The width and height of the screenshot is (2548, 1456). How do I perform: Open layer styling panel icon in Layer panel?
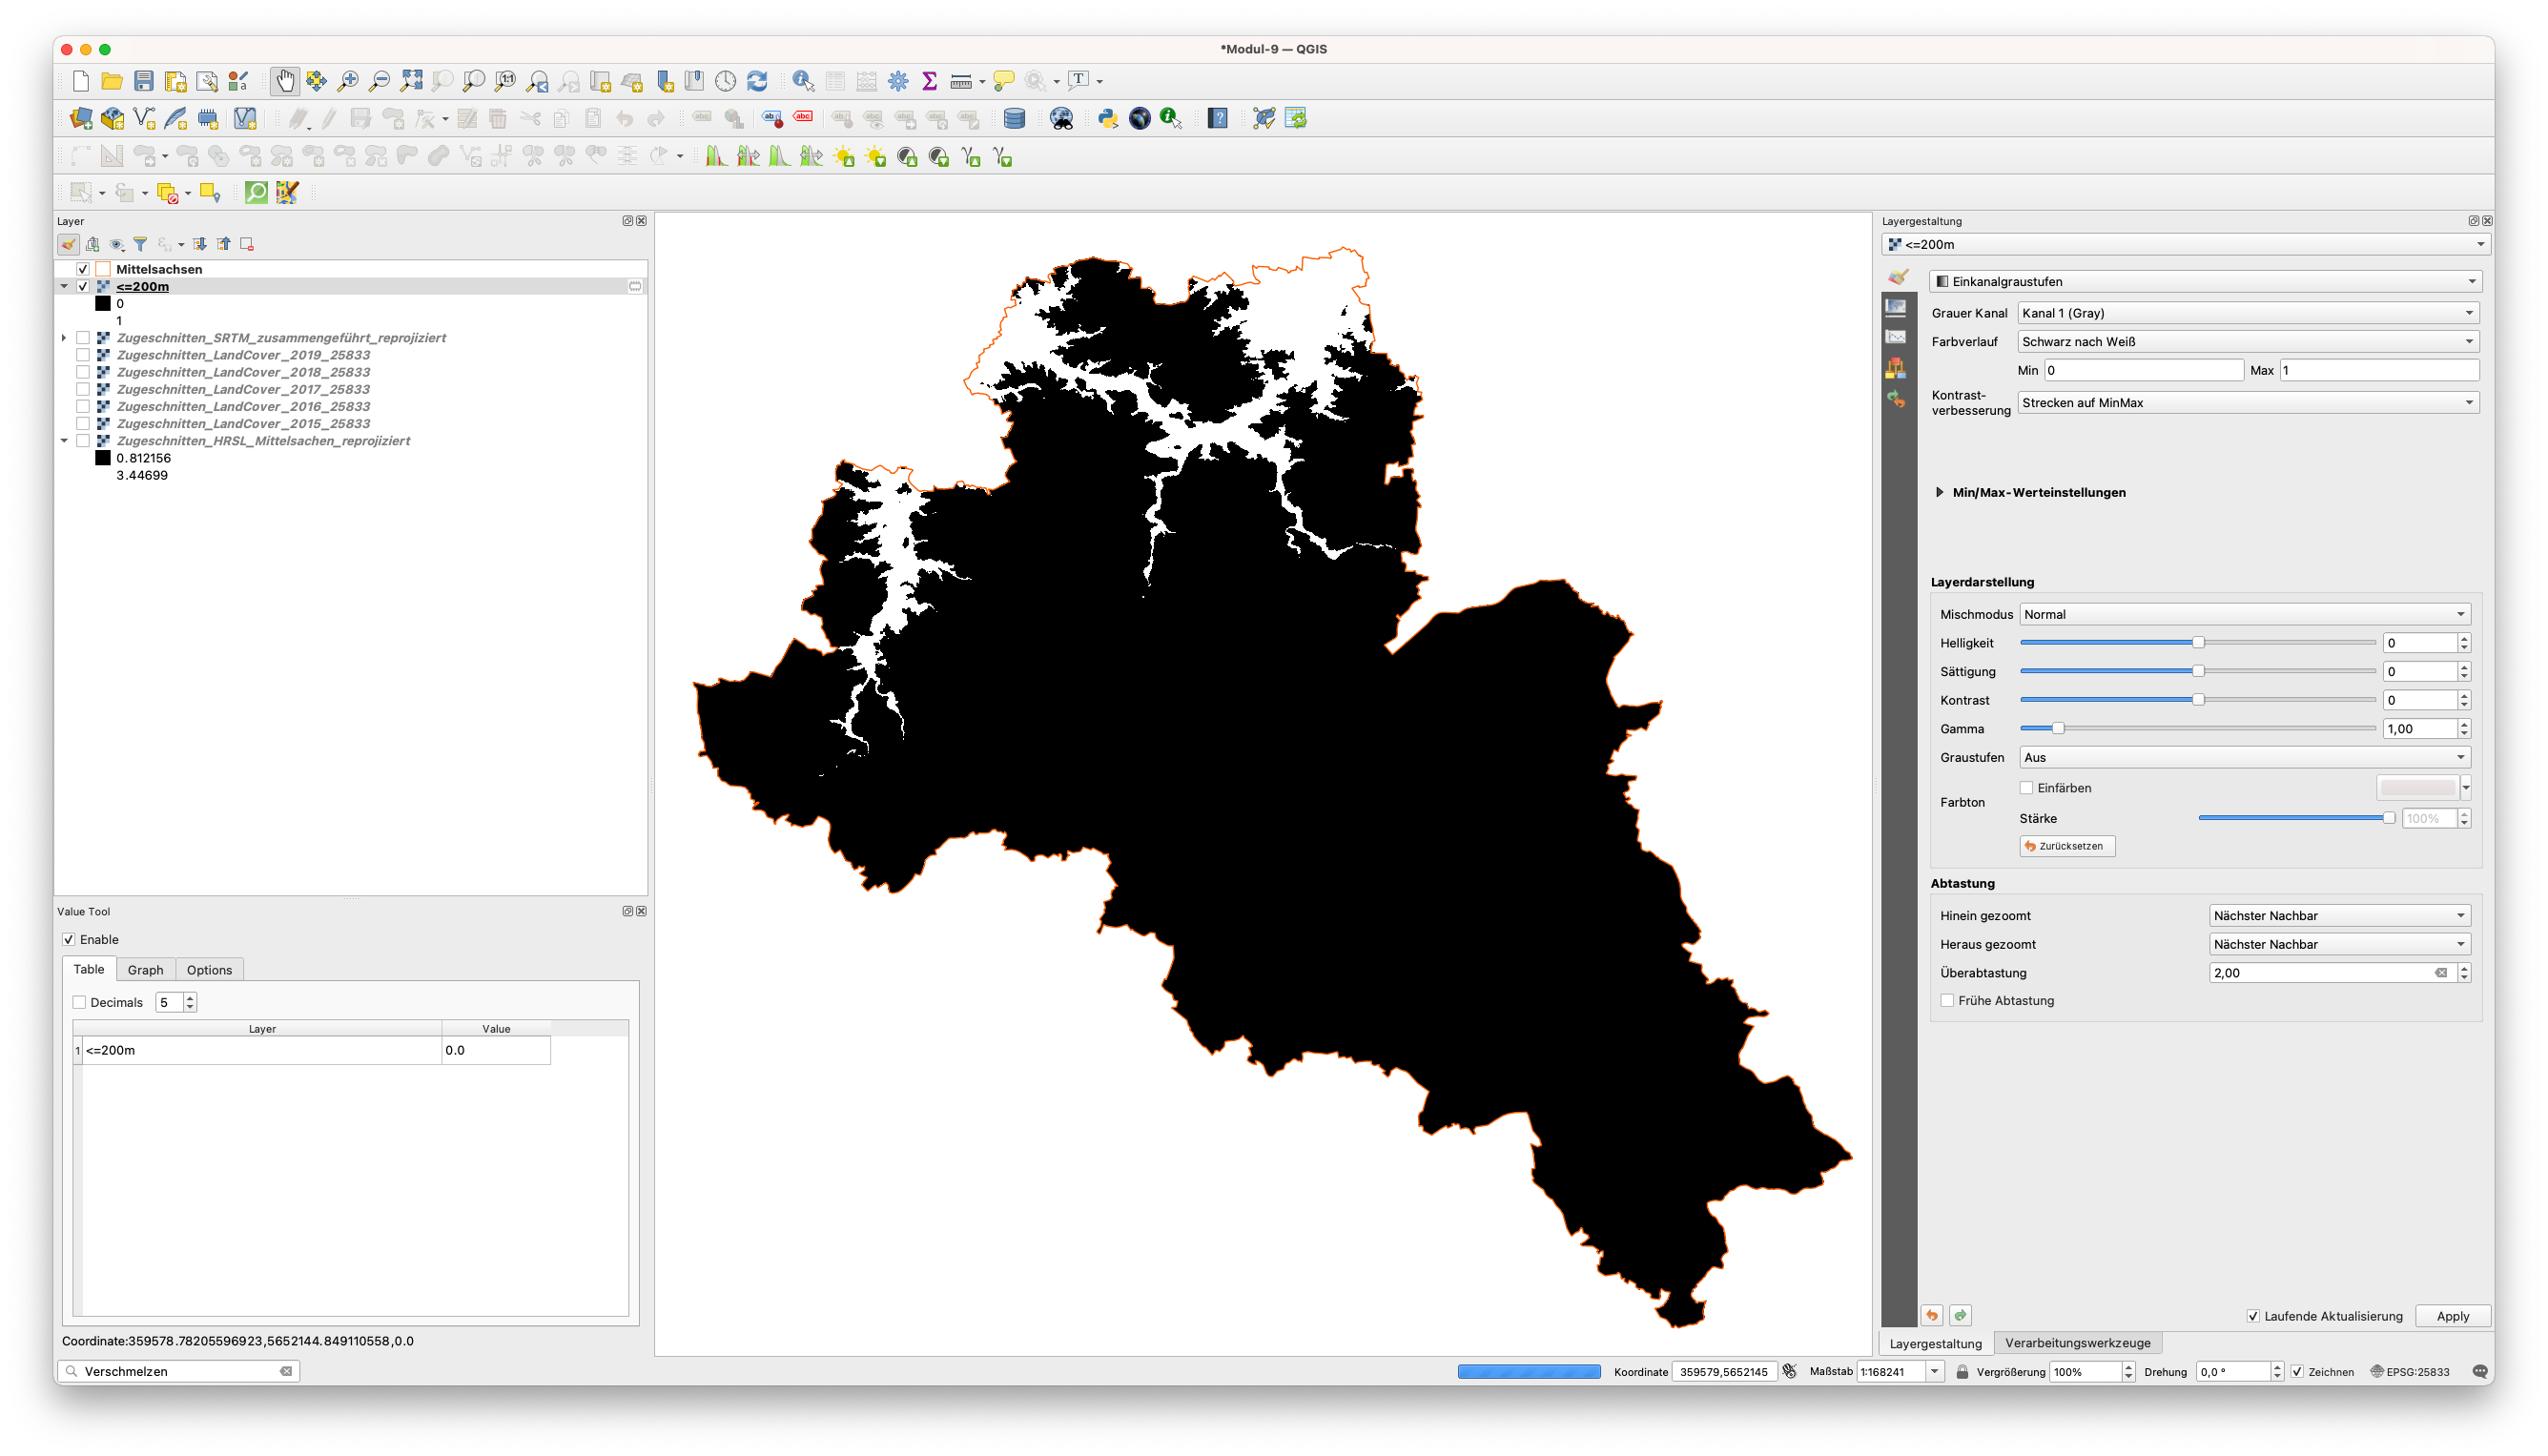coord(68,244)
